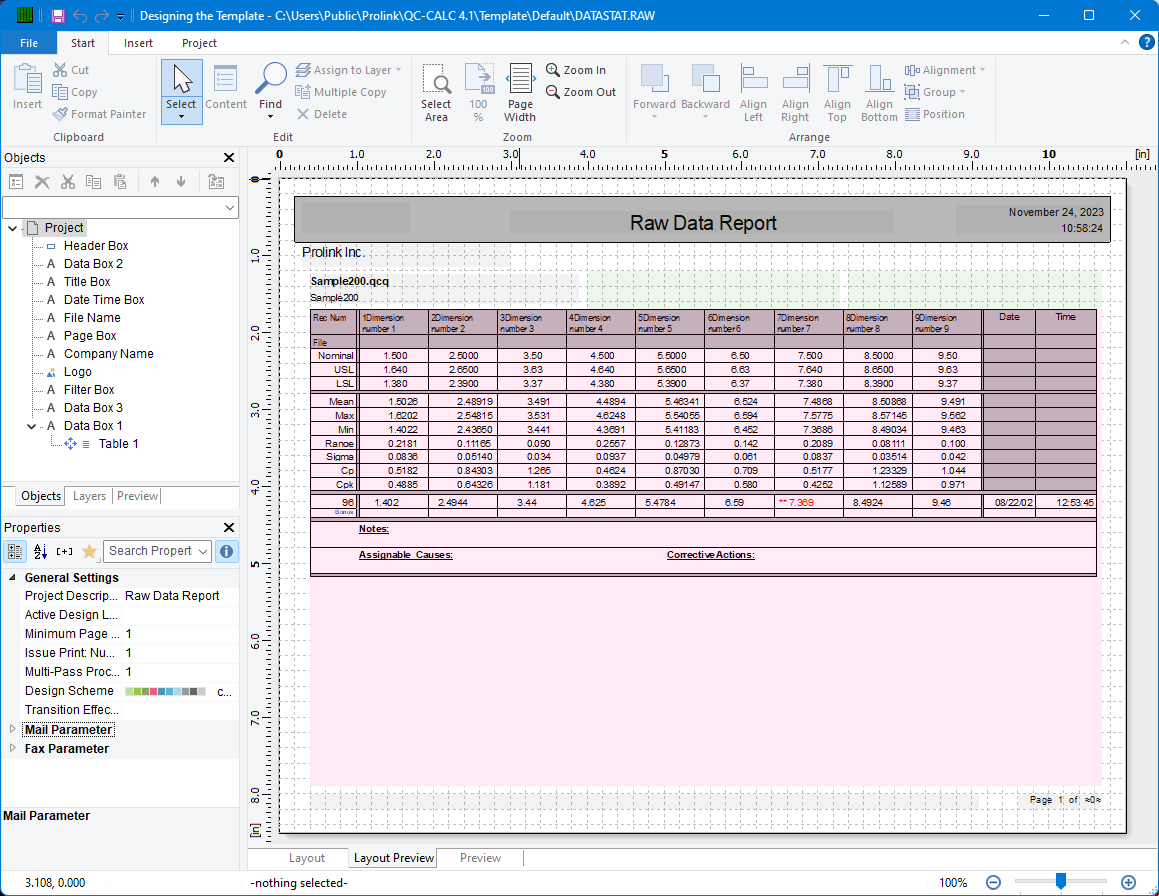Set zoom to 100 % in the ribbon
The width and height of the screenshot is (1159, 896).
tap(478, 92)
